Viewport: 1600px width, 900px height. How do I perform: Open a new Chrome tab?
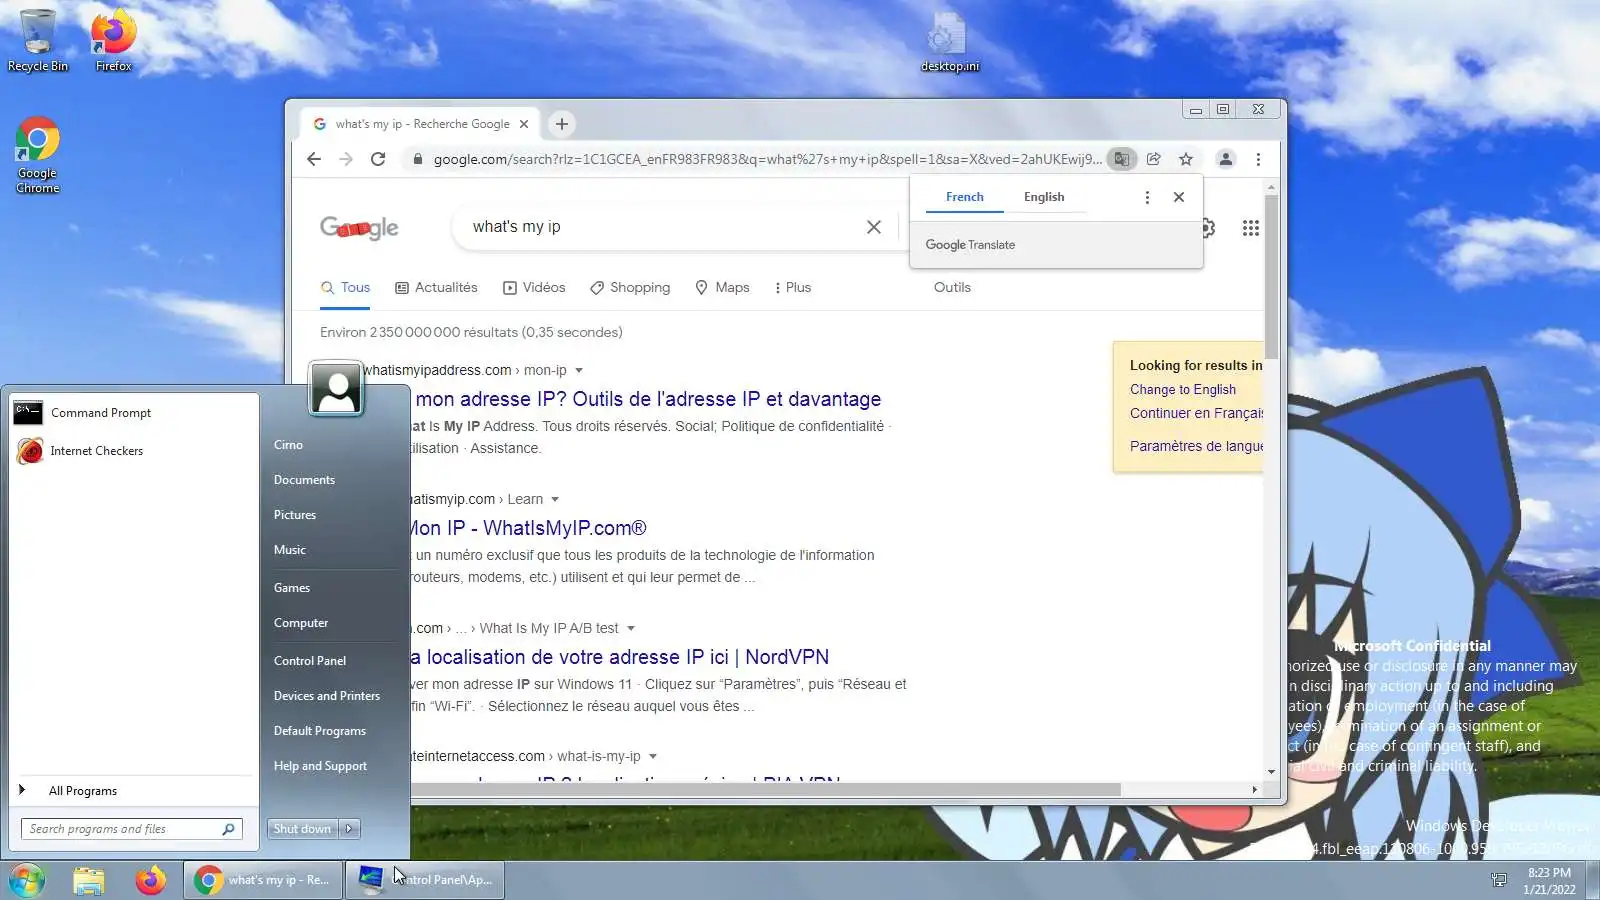click(x=562, y=124)
